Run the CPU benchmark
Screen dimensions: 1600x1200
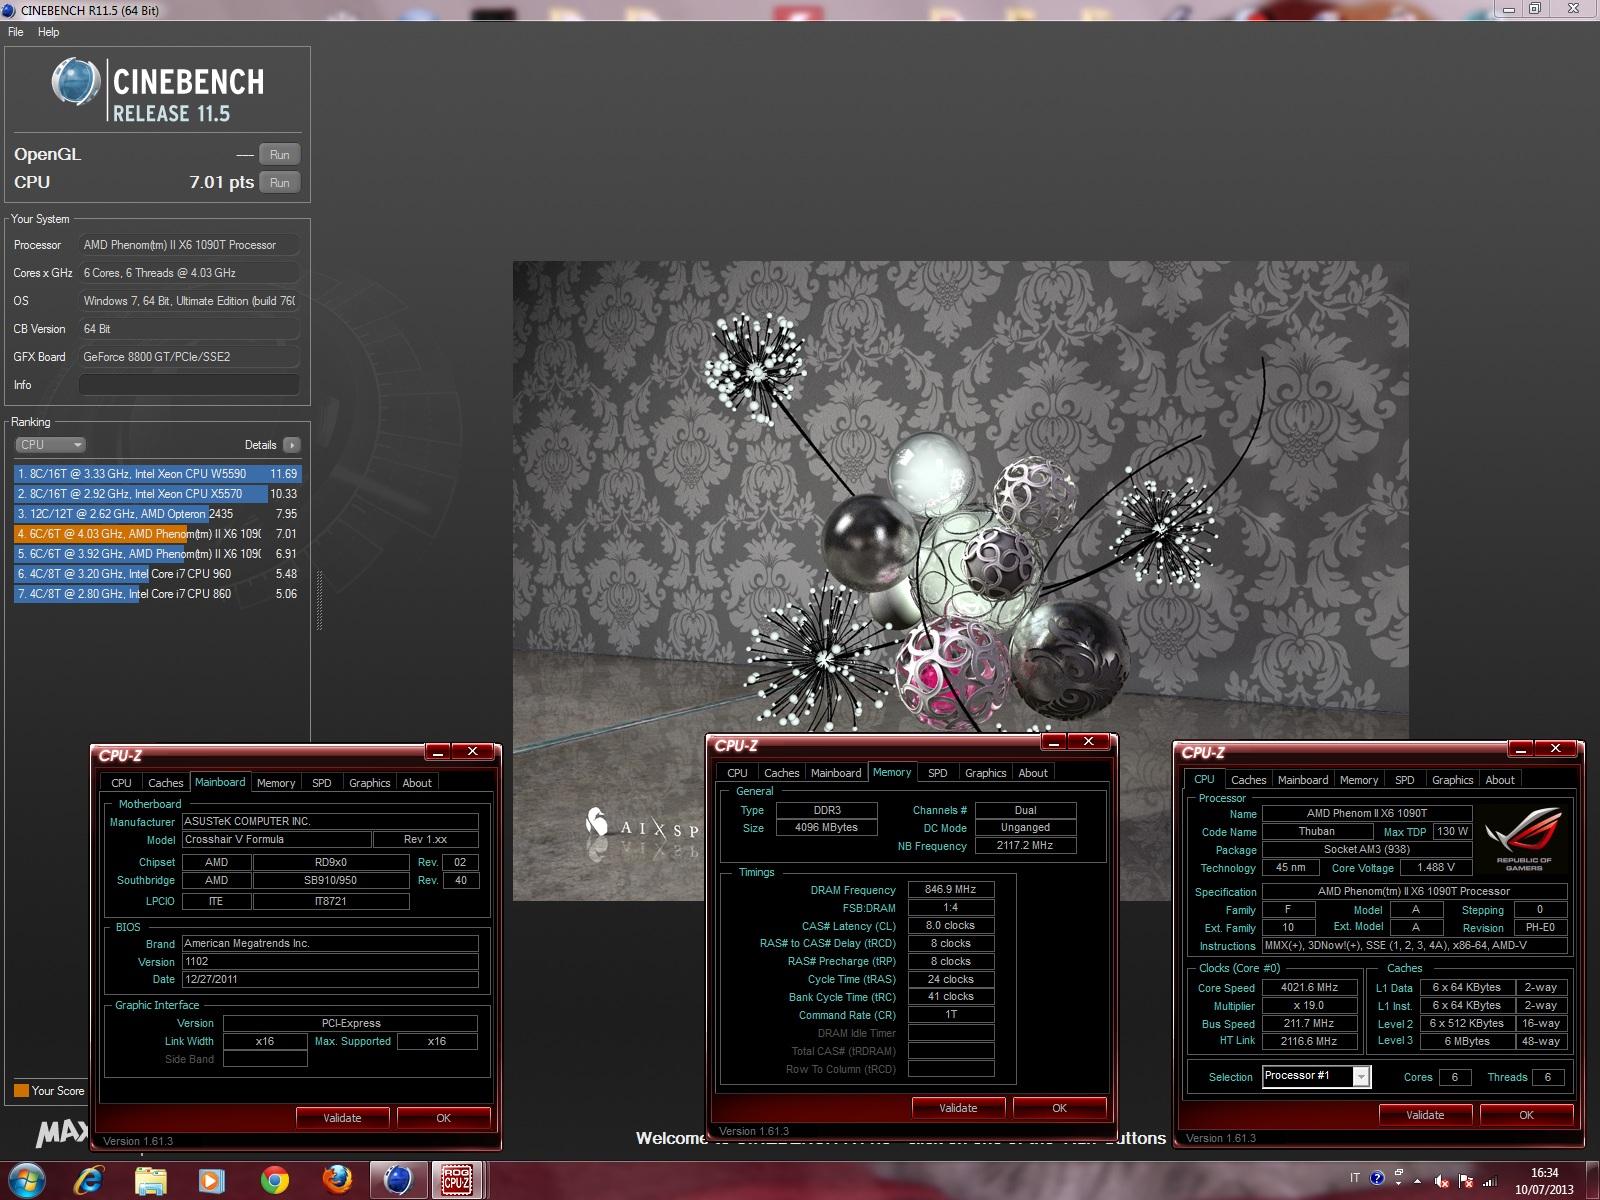280,183
